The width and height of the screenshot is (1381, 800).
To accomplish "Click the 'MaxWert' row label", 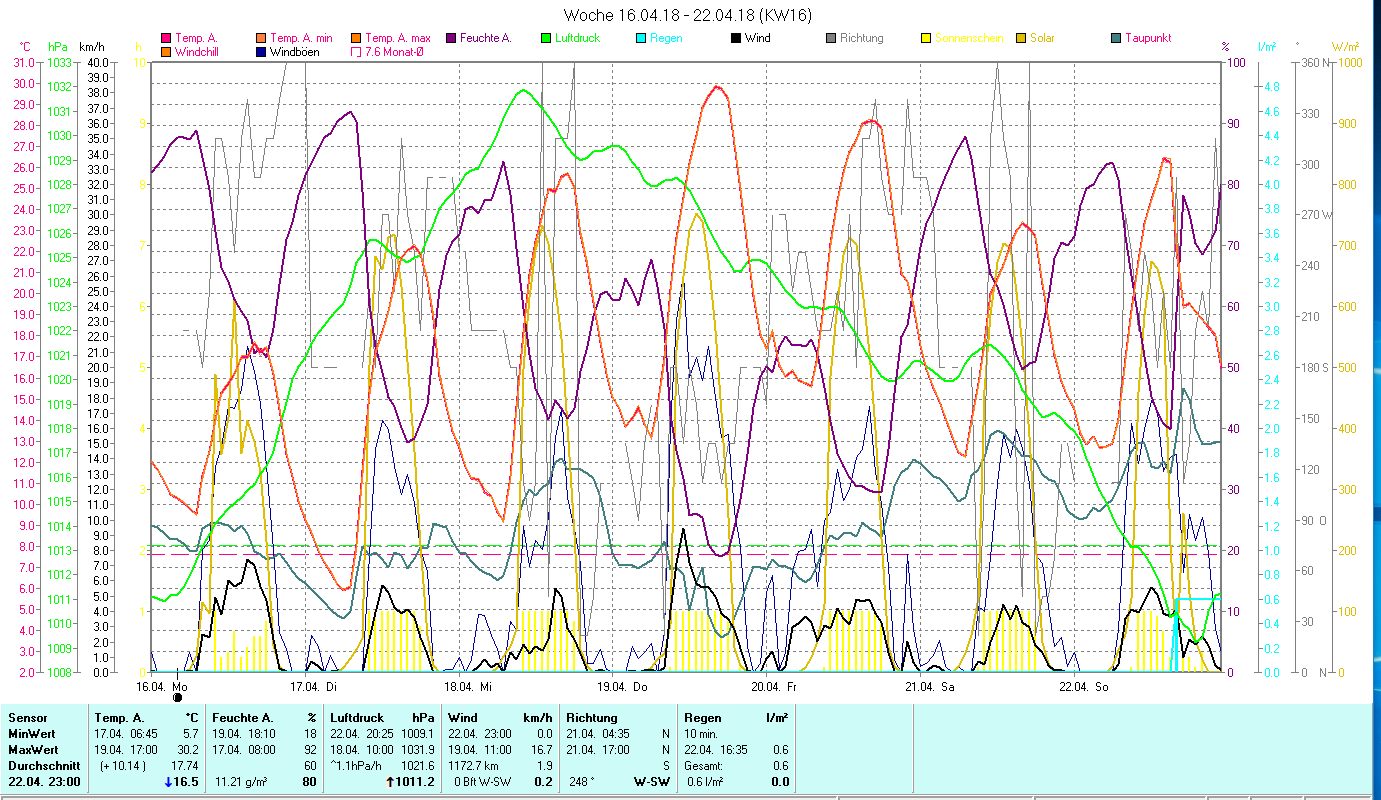I will pyautogui.click(x=33, y=750).
